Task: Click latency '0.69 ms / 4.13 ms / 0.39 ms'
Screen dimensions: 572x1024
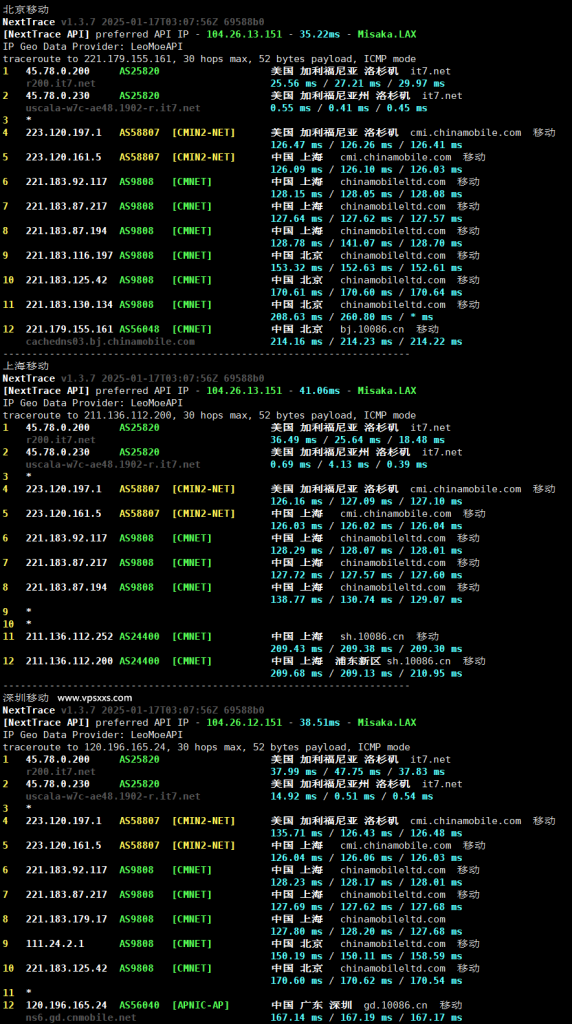Action: click(349, 464)
